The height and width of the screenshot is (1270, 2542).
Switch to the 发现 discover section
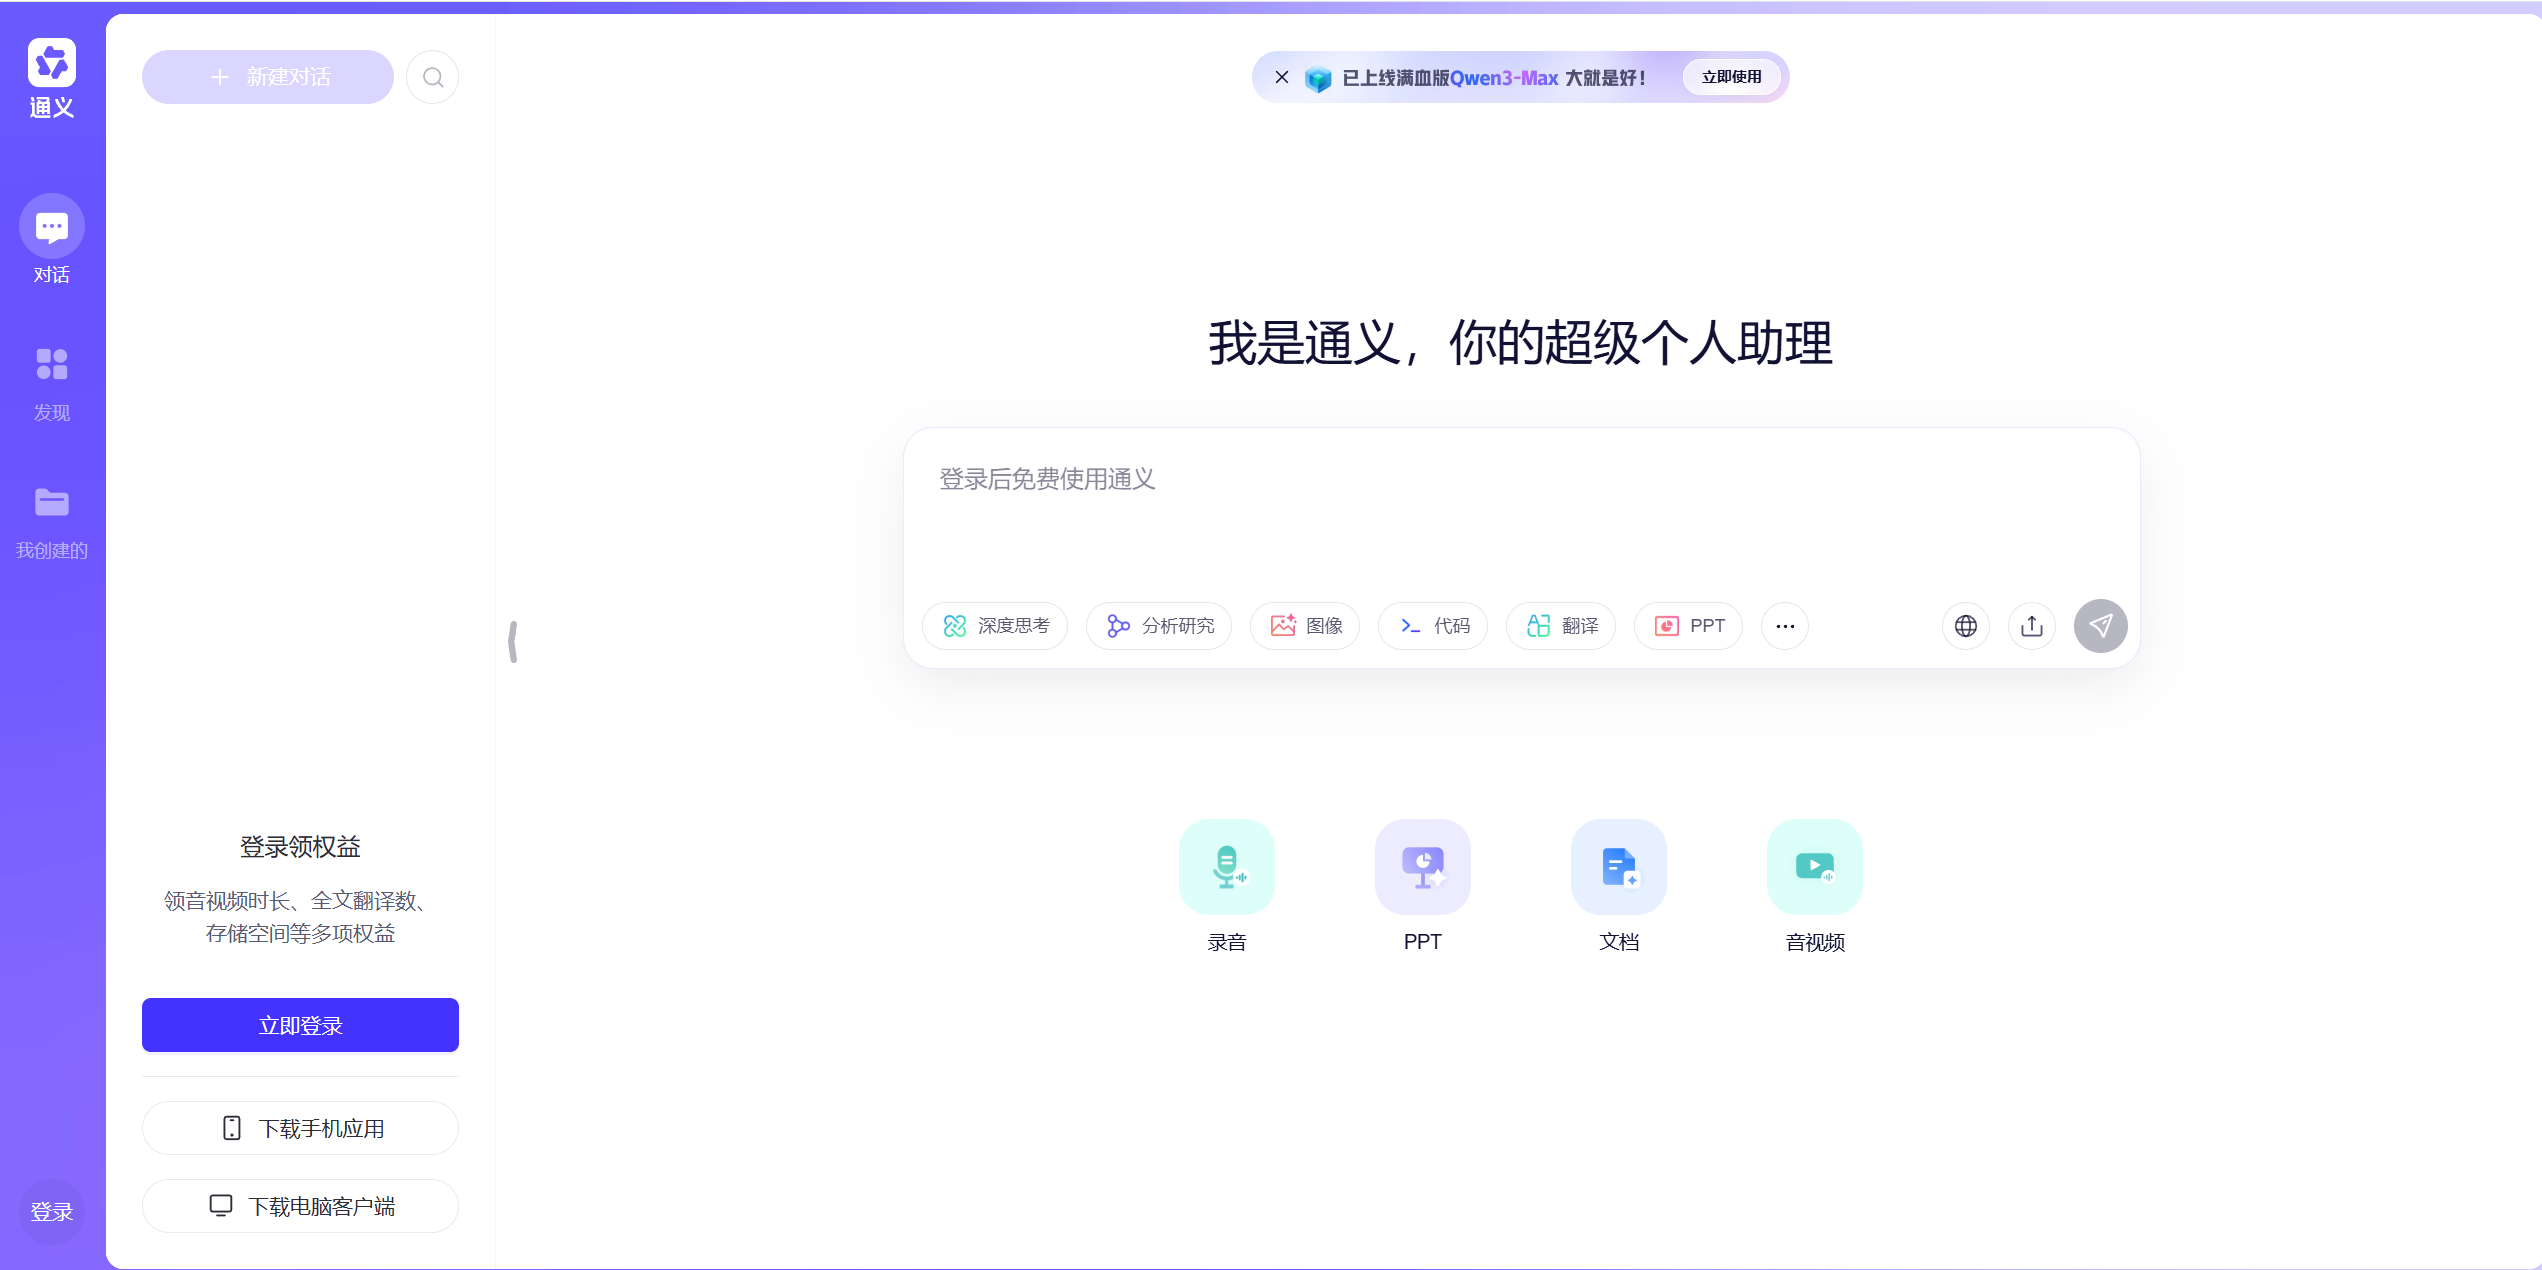(51, 381)
